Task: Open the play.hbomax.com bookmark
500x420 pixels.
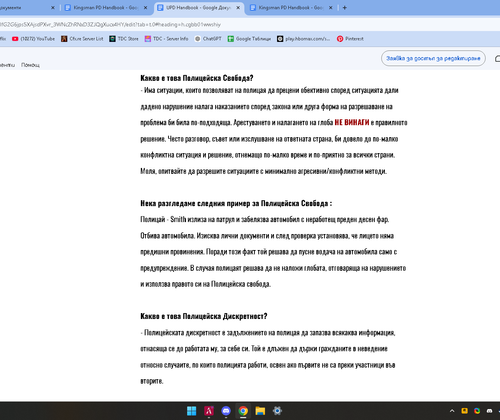Action: (304, 39)
